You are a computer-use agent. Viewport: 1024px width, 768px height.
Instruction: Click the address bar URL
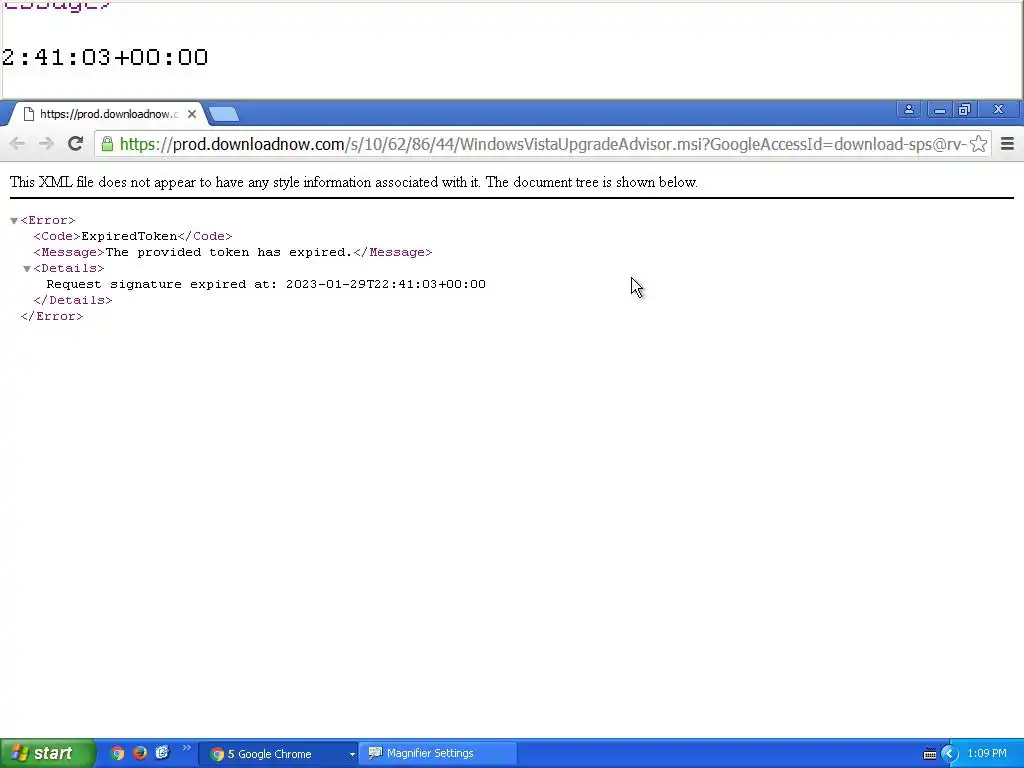tap(542, 144)
